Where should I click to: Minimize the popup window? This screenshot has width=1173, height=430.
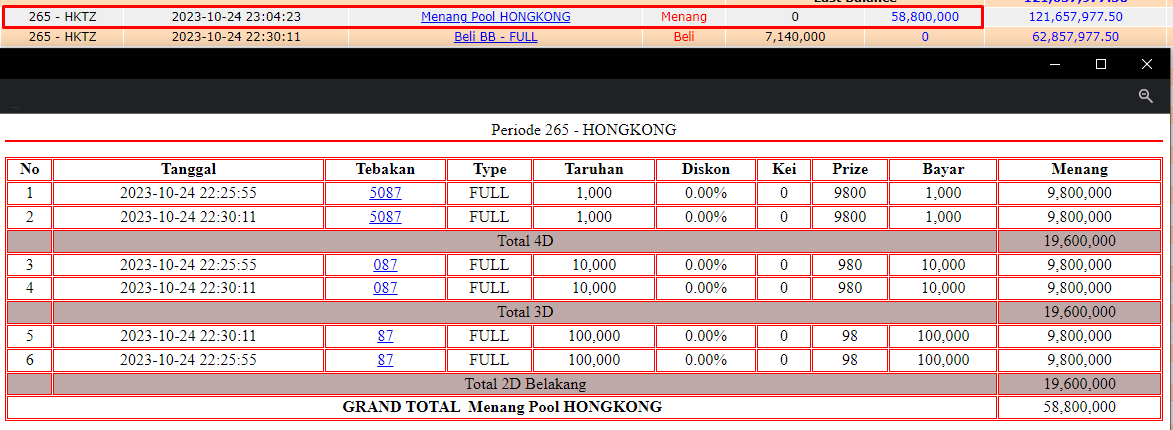pyautogui.click(x=1055, y=64)
